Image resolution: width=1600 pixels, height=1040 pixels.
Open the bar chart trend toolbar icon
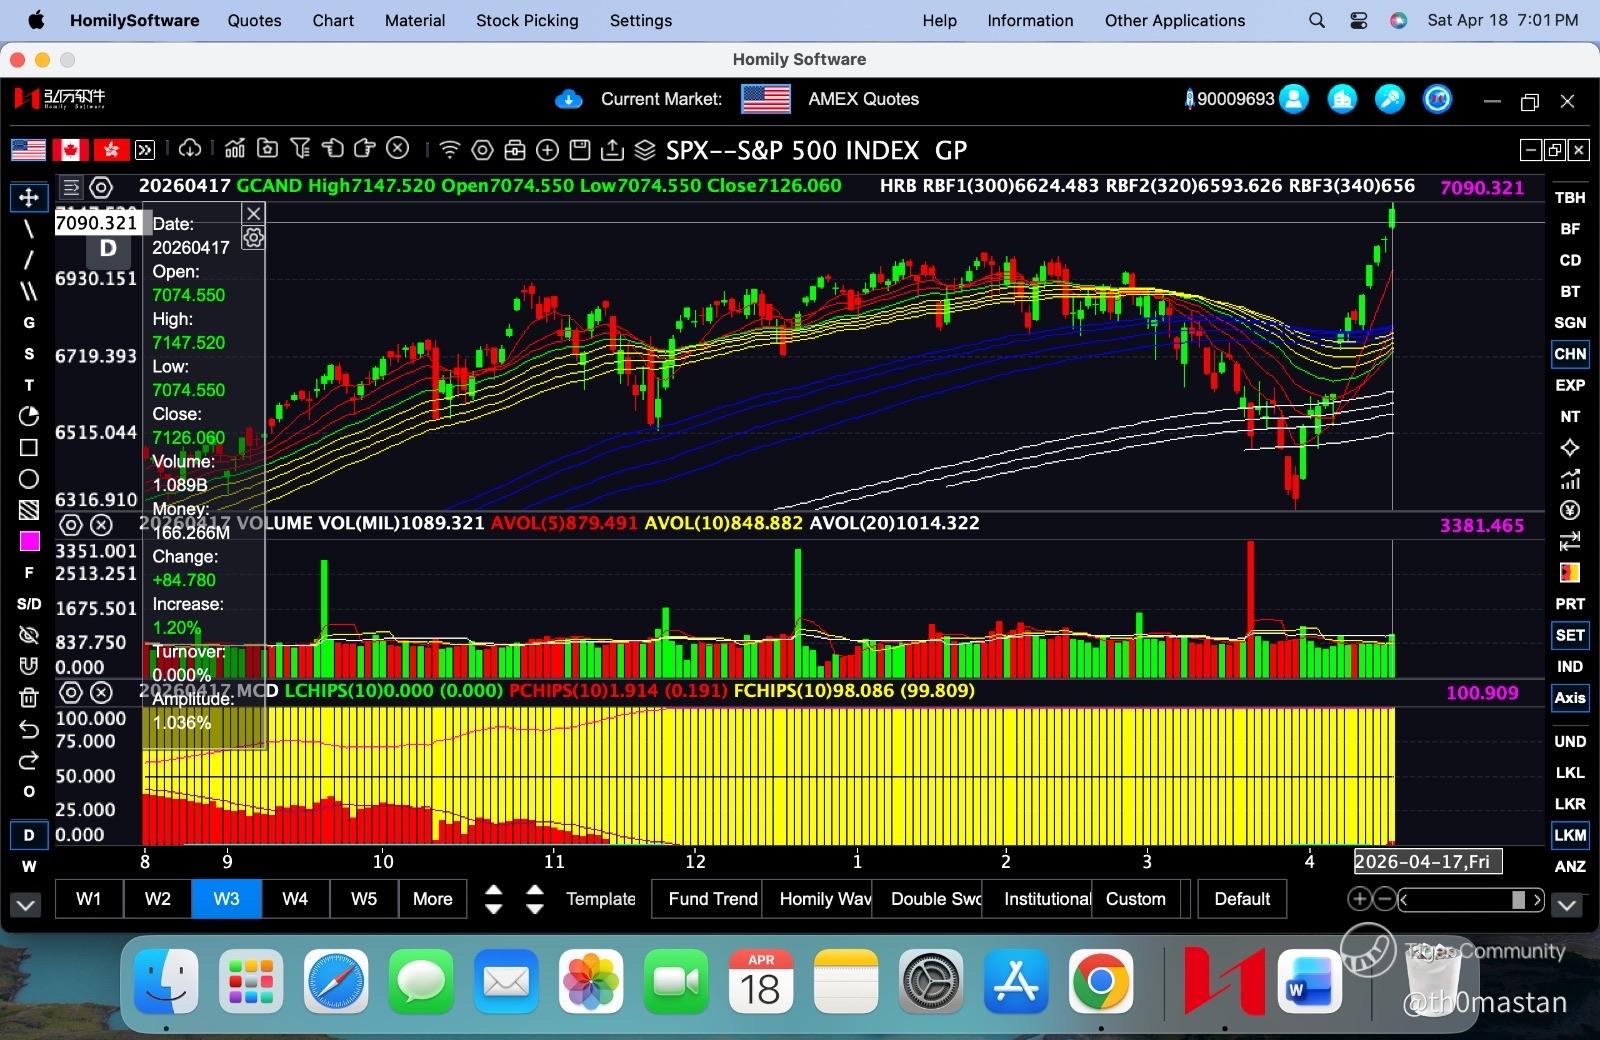pyautogui.click(x=235, y=149)
